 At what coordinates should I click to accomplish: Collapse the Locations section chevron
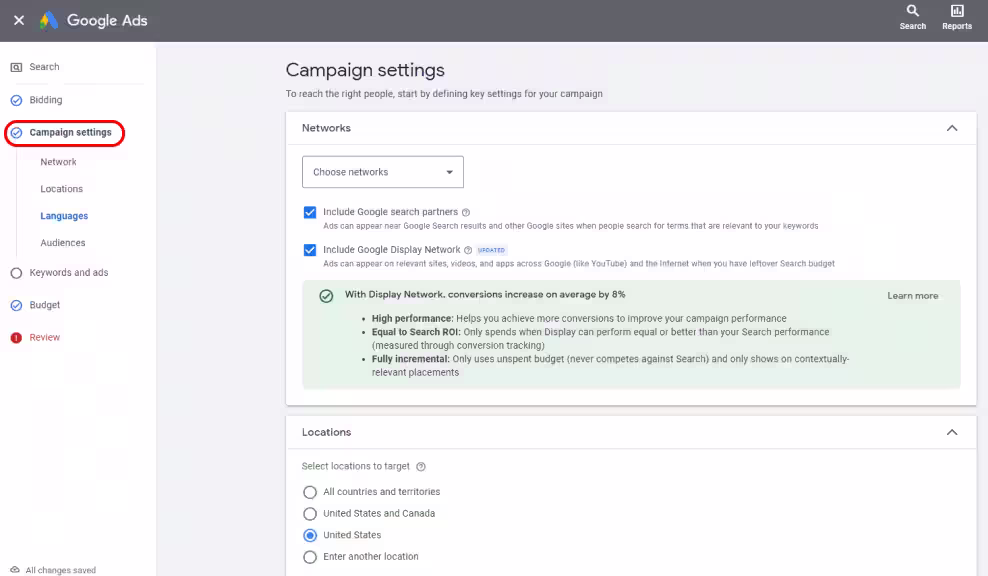click(951, 432)
